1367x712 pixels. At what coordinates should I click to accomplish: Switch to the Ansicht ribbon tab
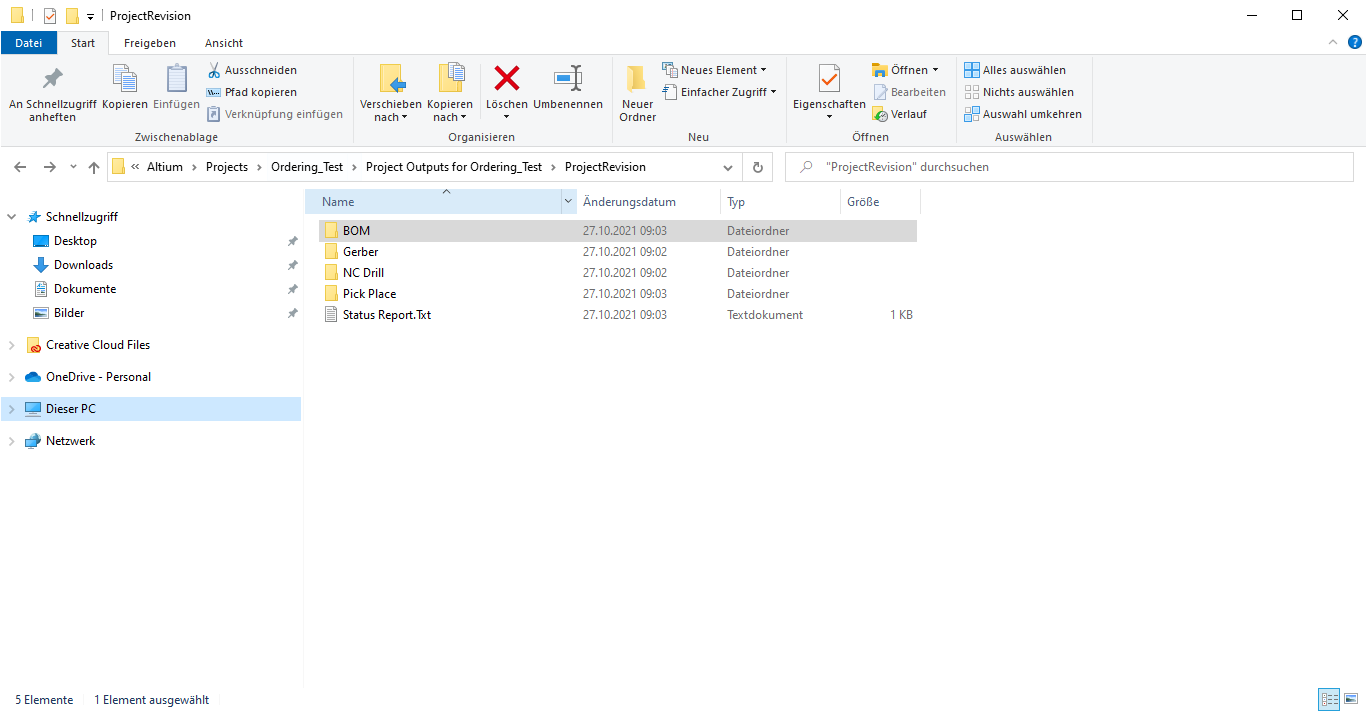click(x=224, y=43)
